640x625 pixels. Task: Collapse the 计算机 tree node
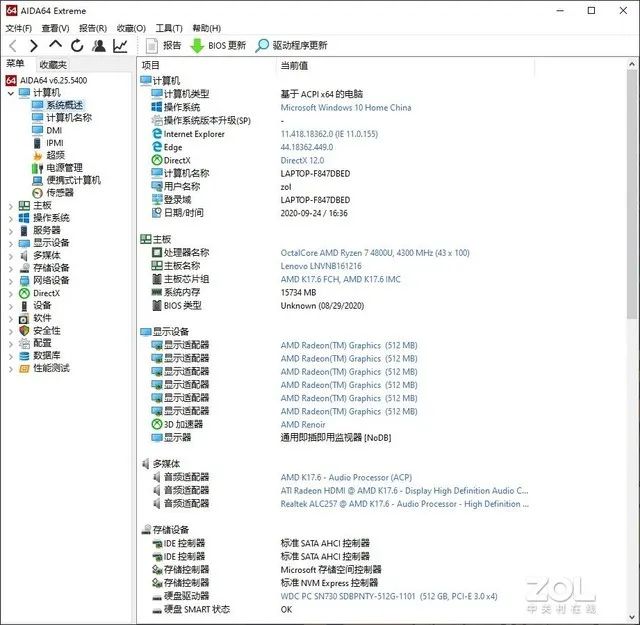click(x=11, y=93)
